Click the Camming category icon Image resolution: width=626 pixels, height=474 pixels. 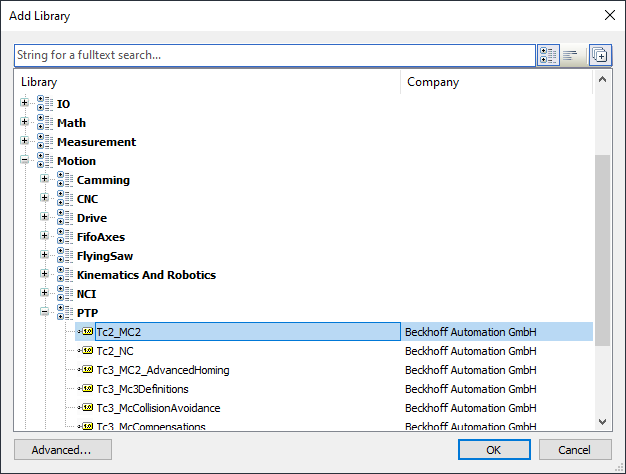point(65,179)
